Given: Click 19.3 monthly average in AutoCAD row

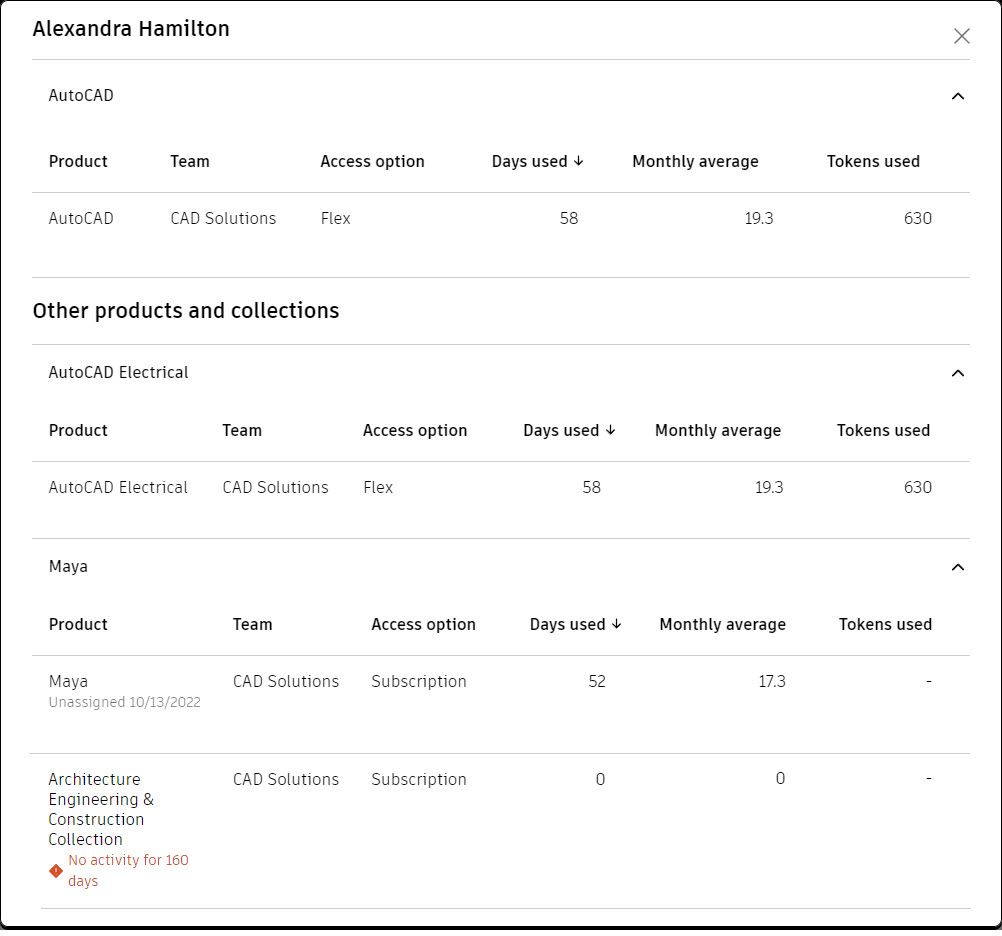Looking at the screenshot, I should coord(759,219).
